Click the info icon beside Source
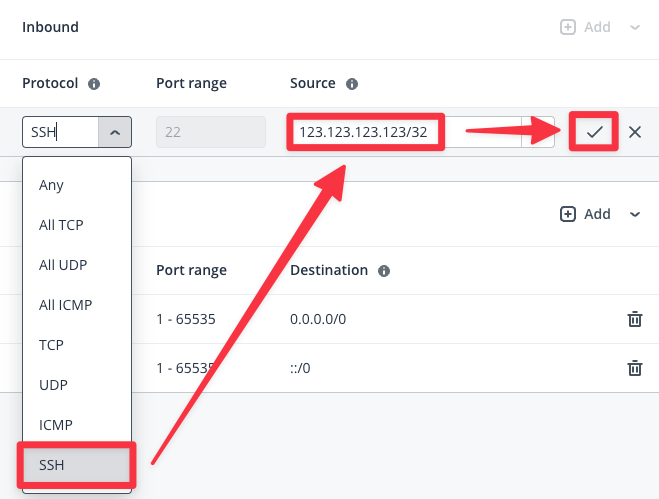Viewport: 659px width, 499px height. point(352,84)
